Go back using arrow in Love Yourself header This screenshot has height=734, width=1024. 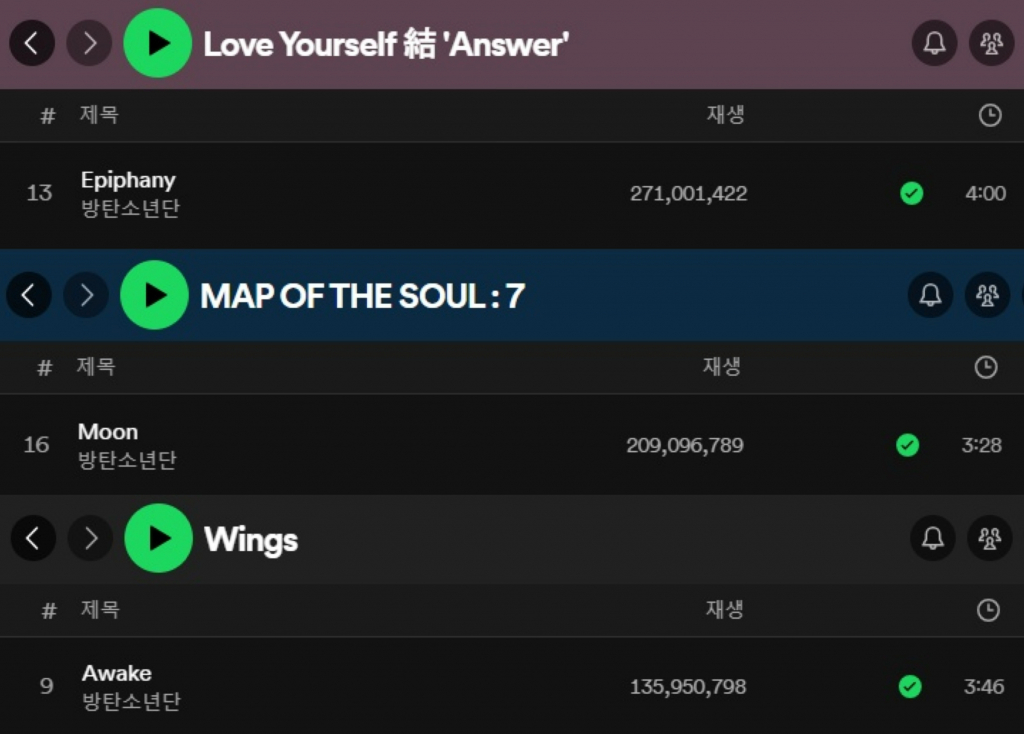click(31, 43)
